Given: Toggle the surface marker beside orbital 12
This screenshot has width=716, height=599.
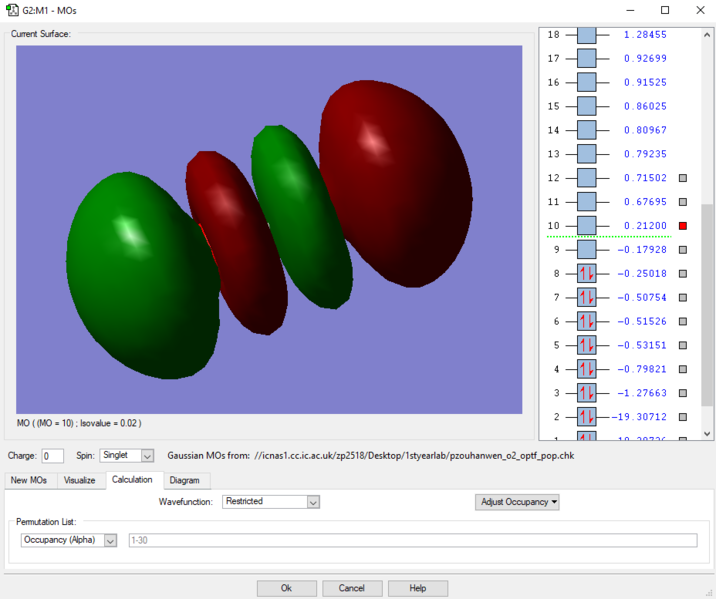Looking at the screenshot, I should tap(683, 178).
